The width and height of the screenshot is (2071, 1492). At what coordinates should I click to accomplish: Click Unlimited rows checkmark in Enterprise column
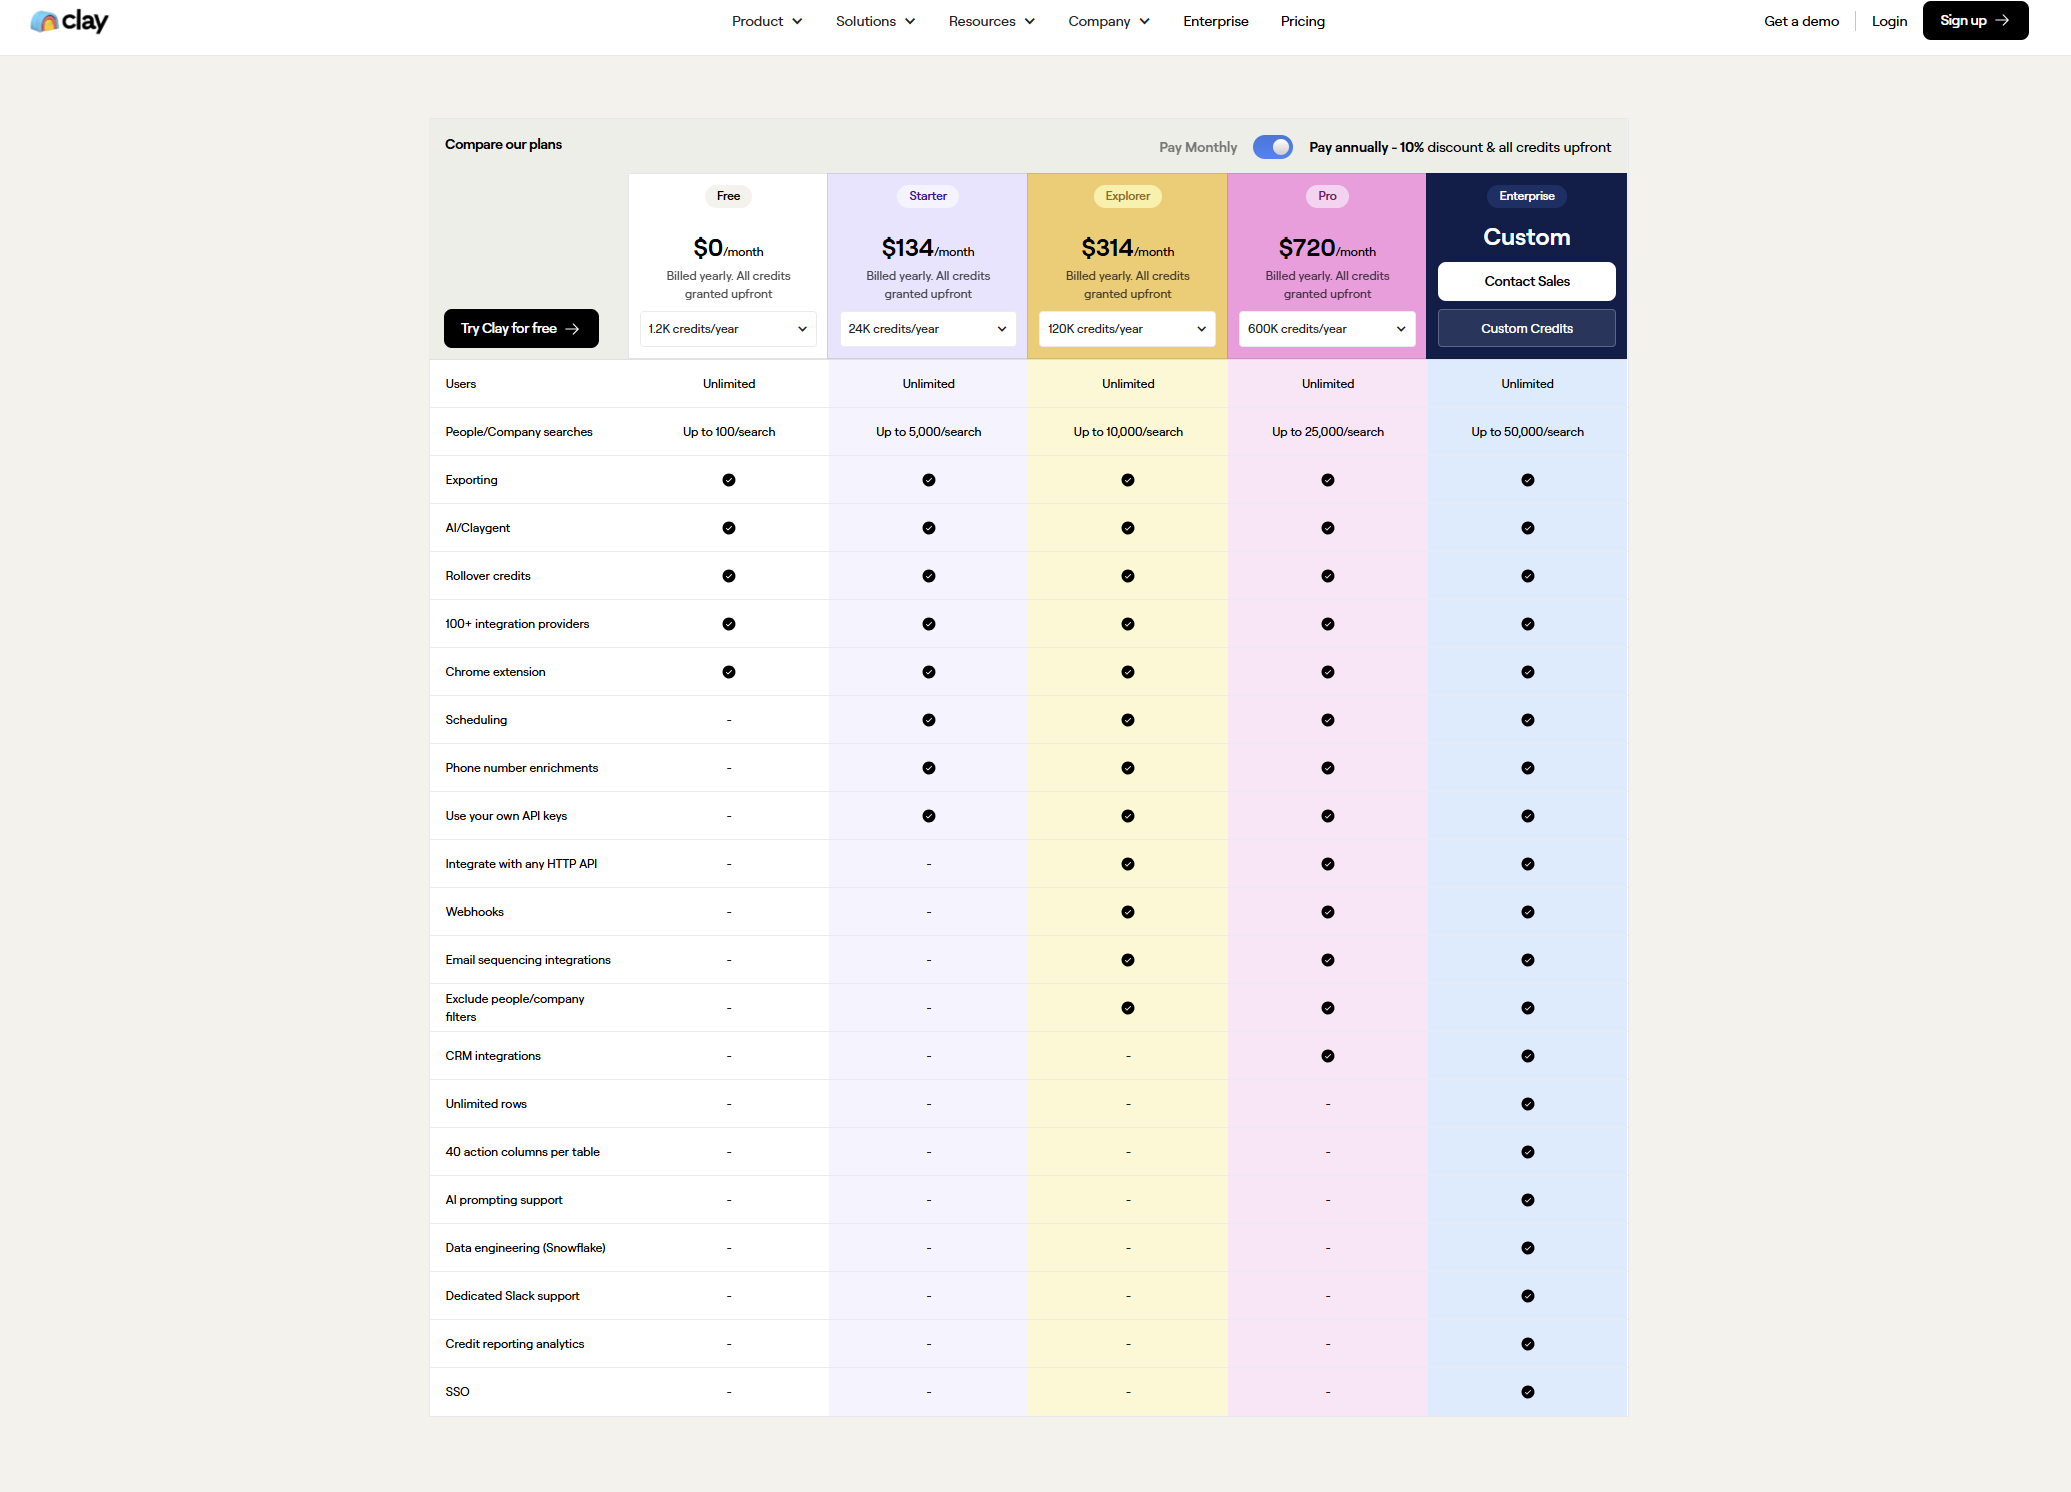[x=1528, y=1104]
